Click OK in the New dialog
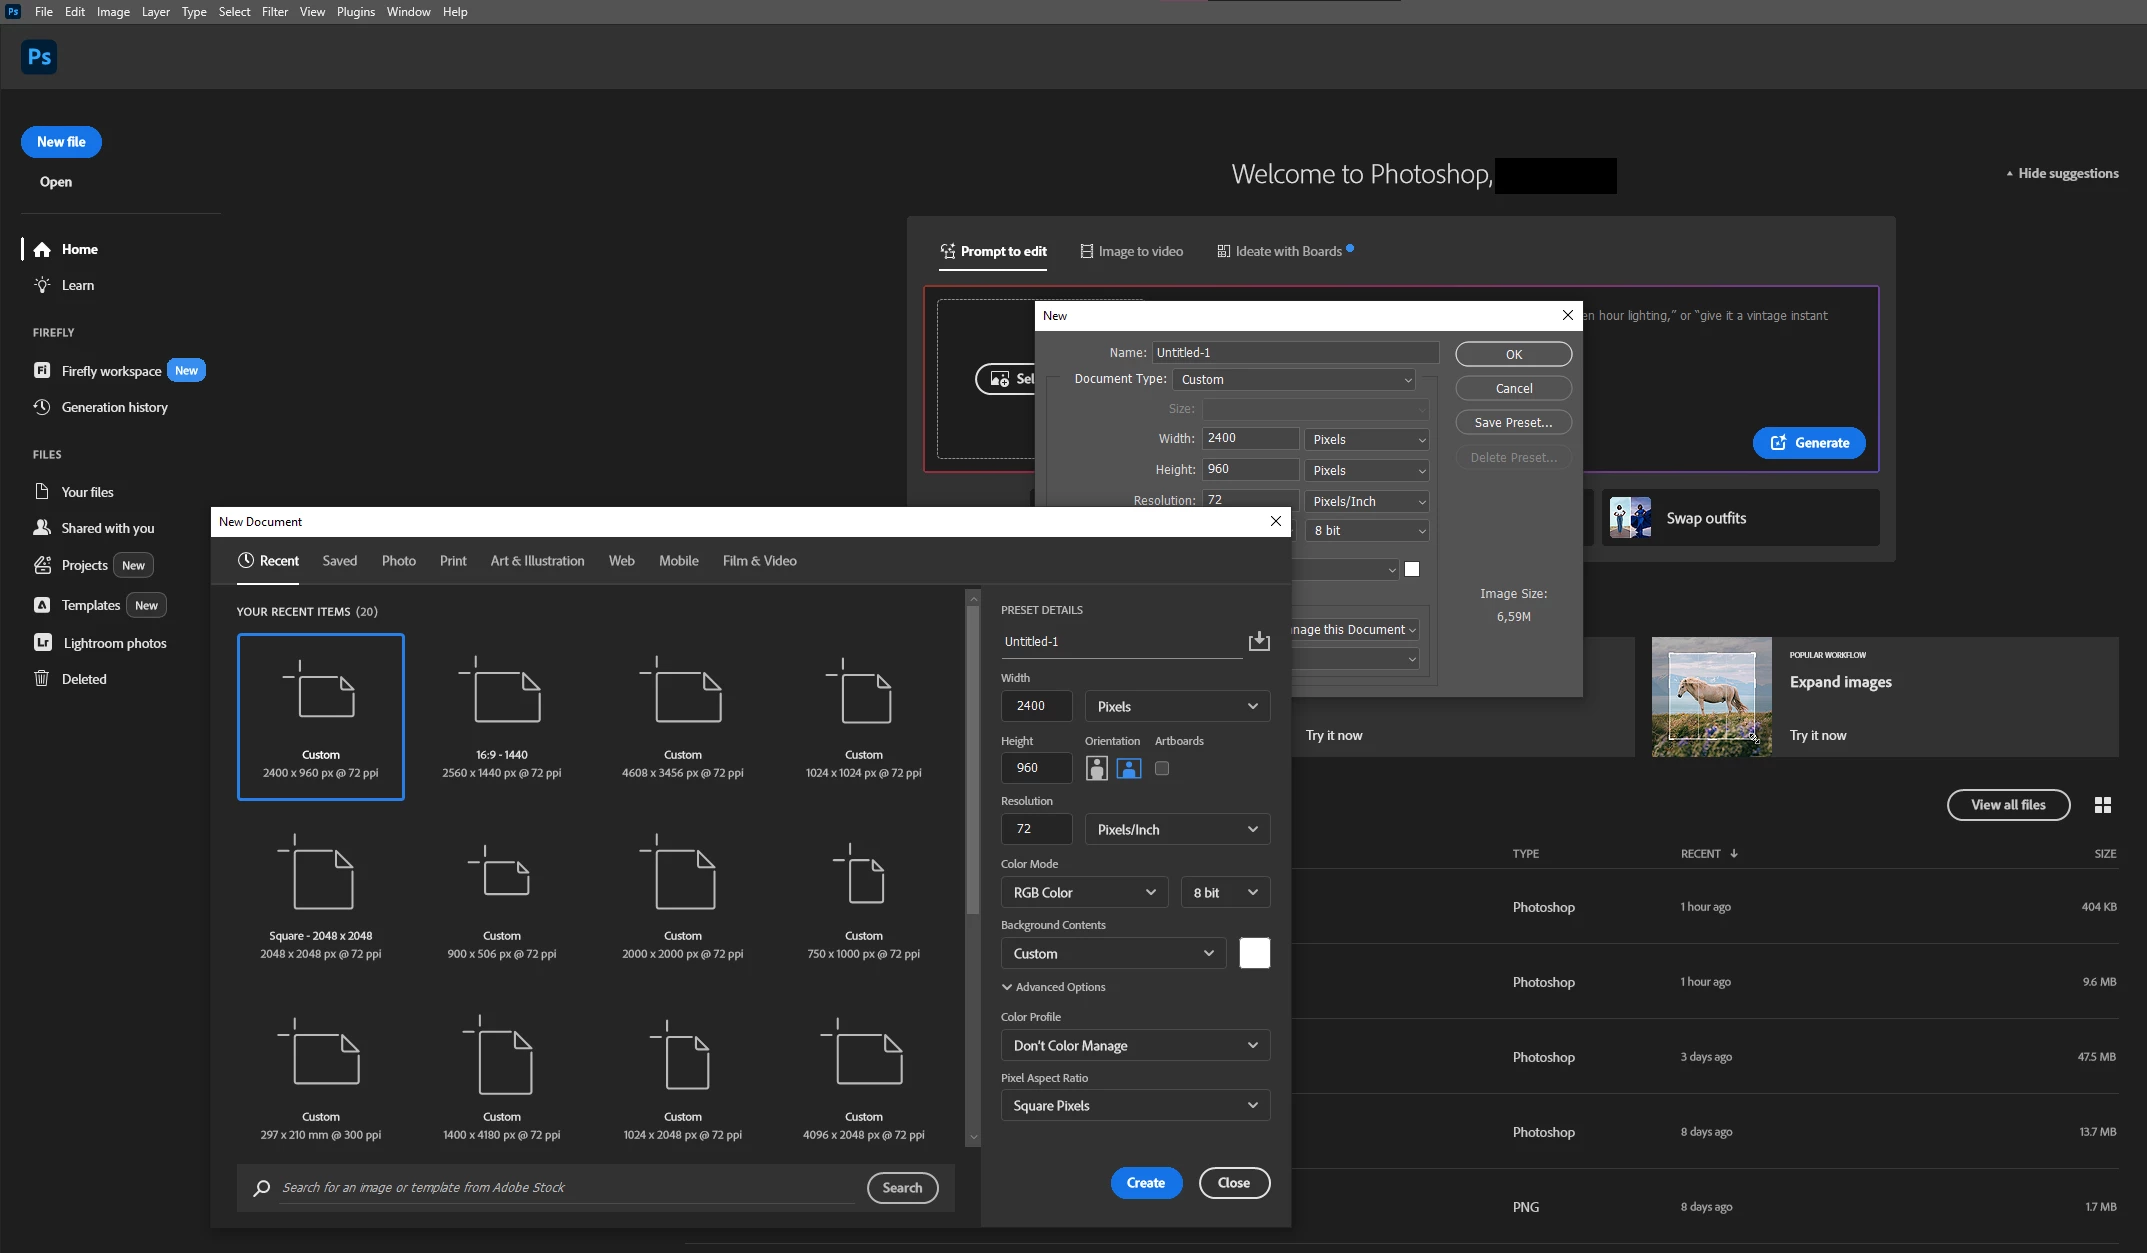2147x1253 pixels. (1513, 354)
